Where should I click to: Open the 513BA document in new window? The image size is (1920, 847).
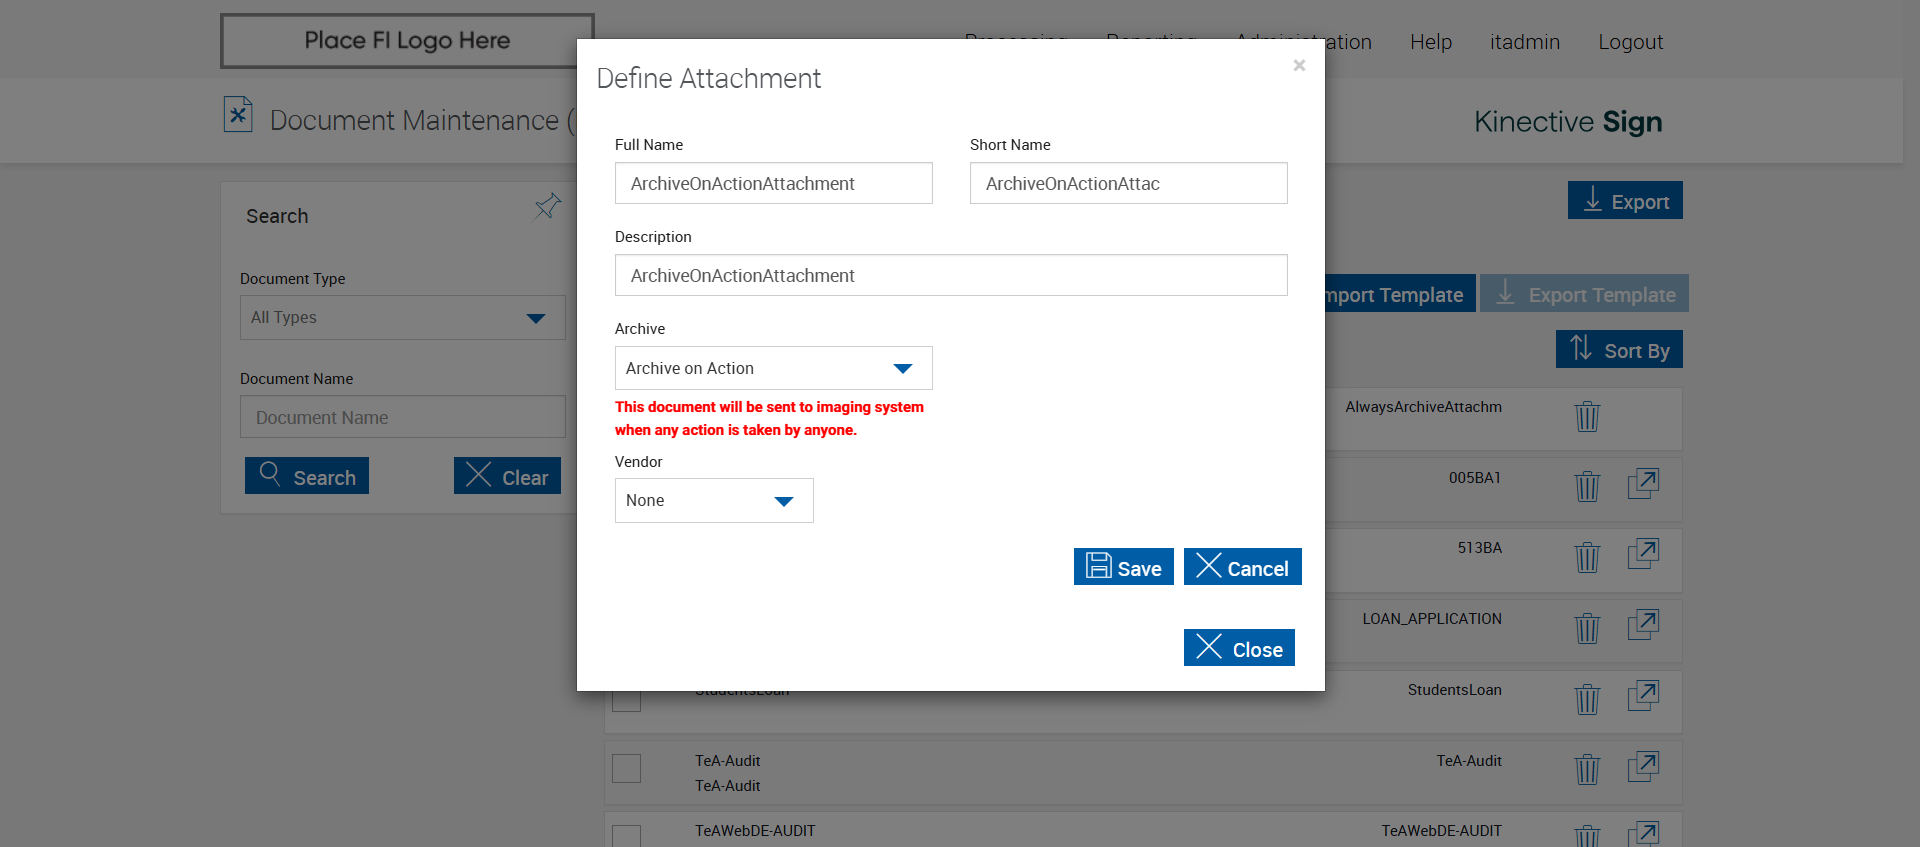click(1643, 554)
